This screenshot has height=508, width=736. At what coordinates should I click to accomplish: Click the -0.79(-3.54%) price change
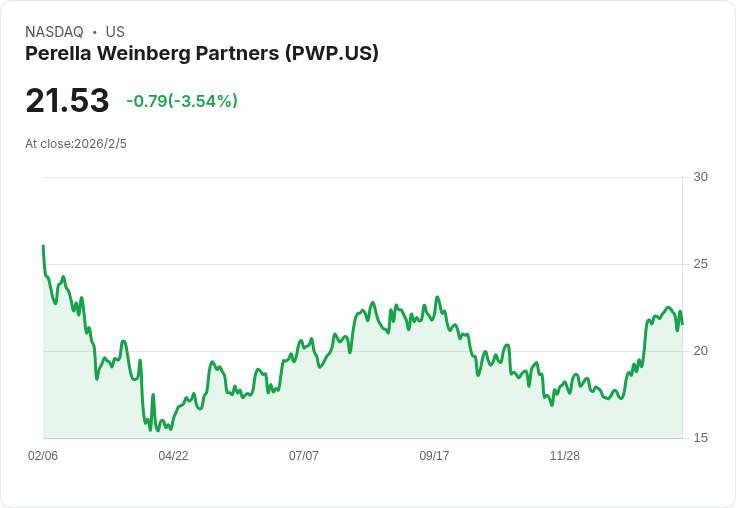pyautogui.click(x=182, y=101)
